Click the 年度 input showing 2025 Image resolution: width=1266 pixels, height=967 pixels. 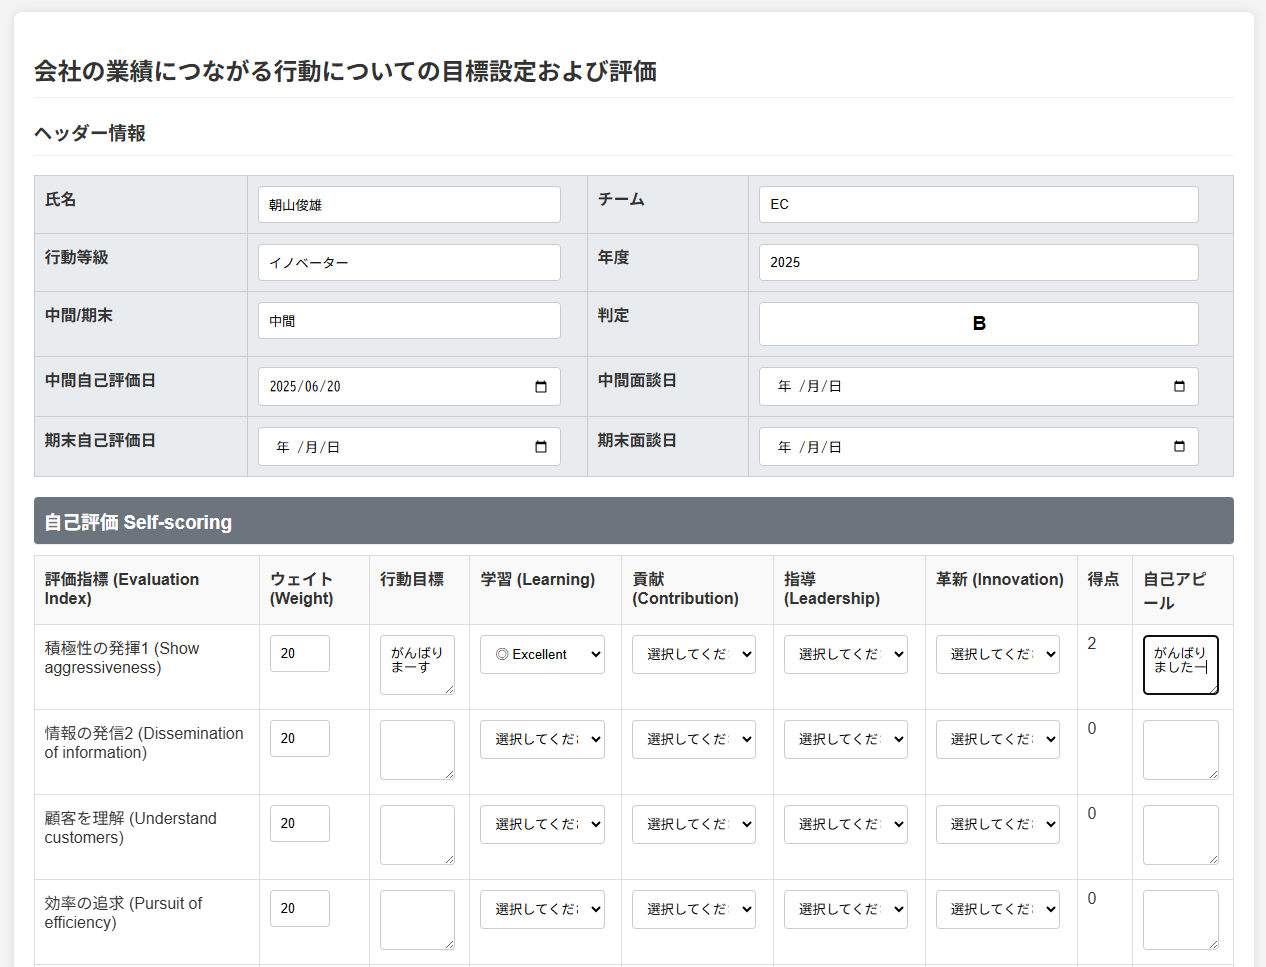pyautogui.click(x=979, y=263)
